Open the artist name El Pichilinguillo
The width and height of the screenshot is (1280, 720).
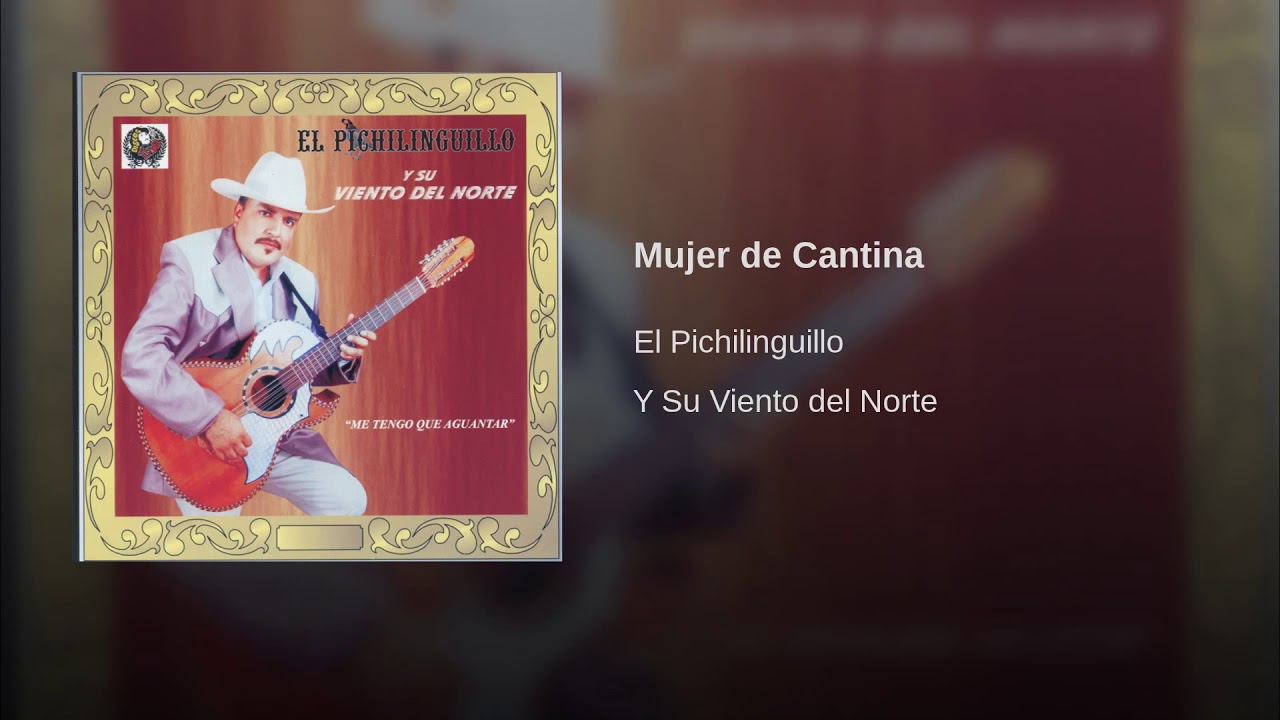point(738,342)
